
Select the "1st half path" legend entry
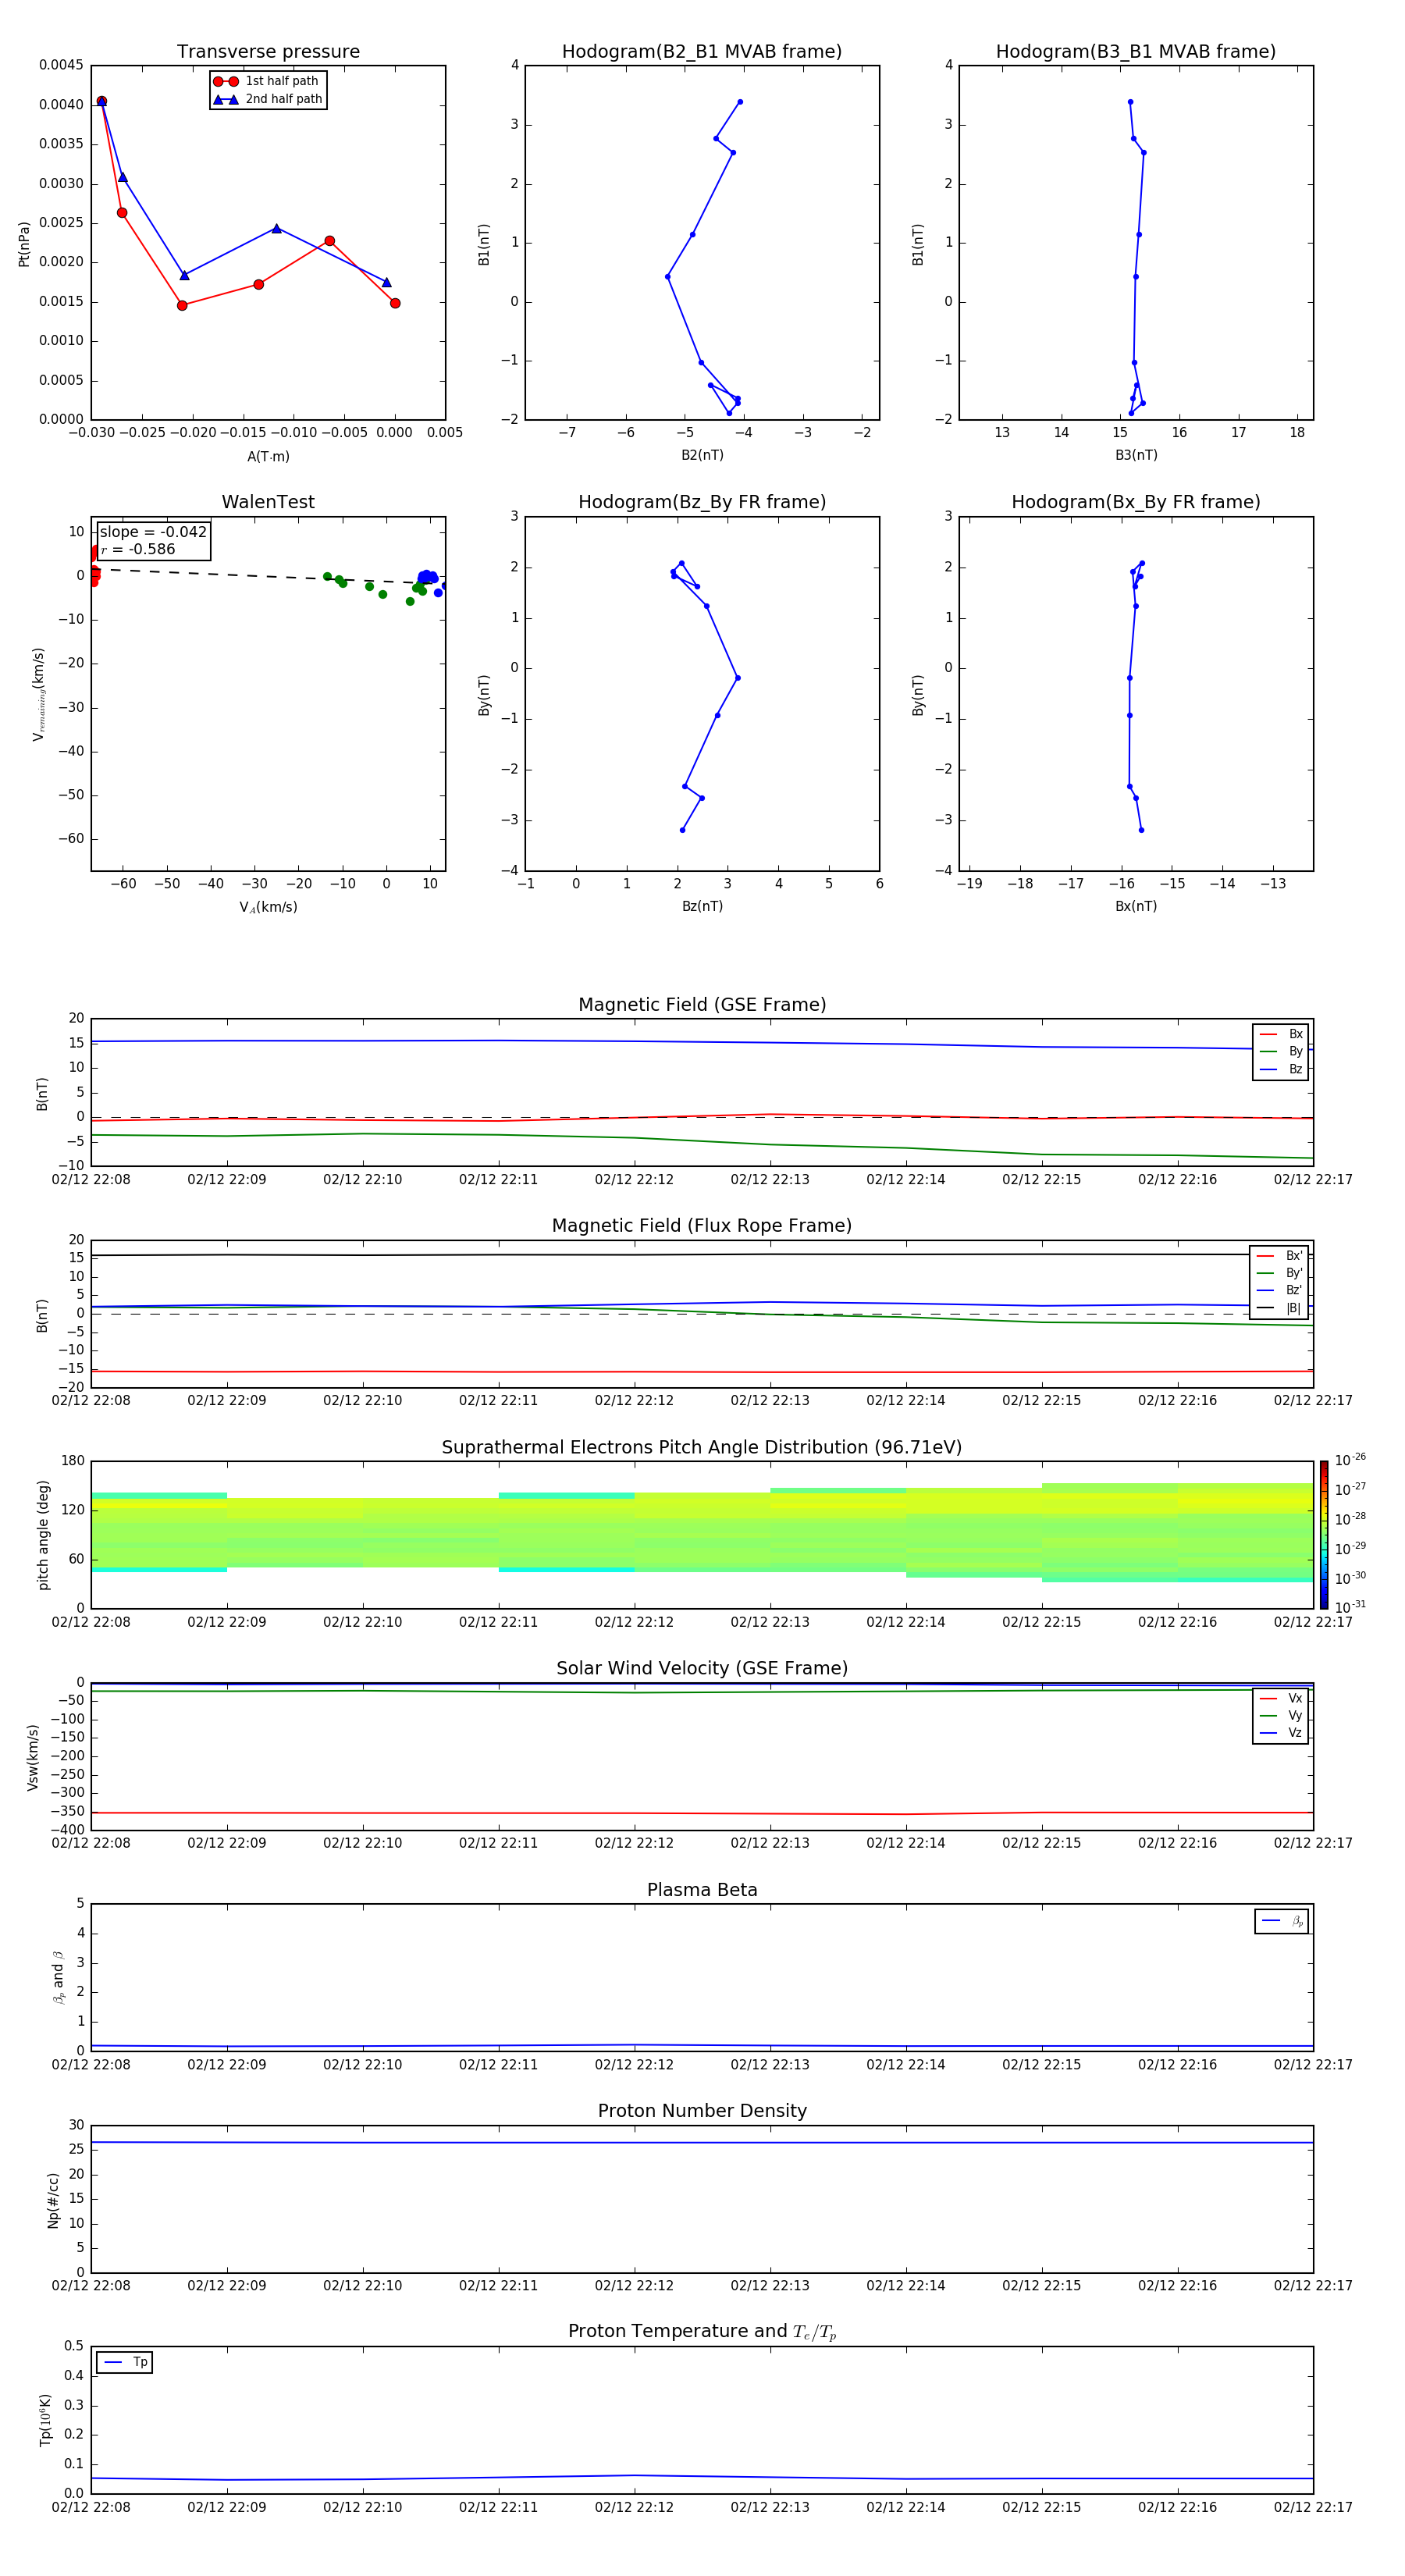(266, 81)
